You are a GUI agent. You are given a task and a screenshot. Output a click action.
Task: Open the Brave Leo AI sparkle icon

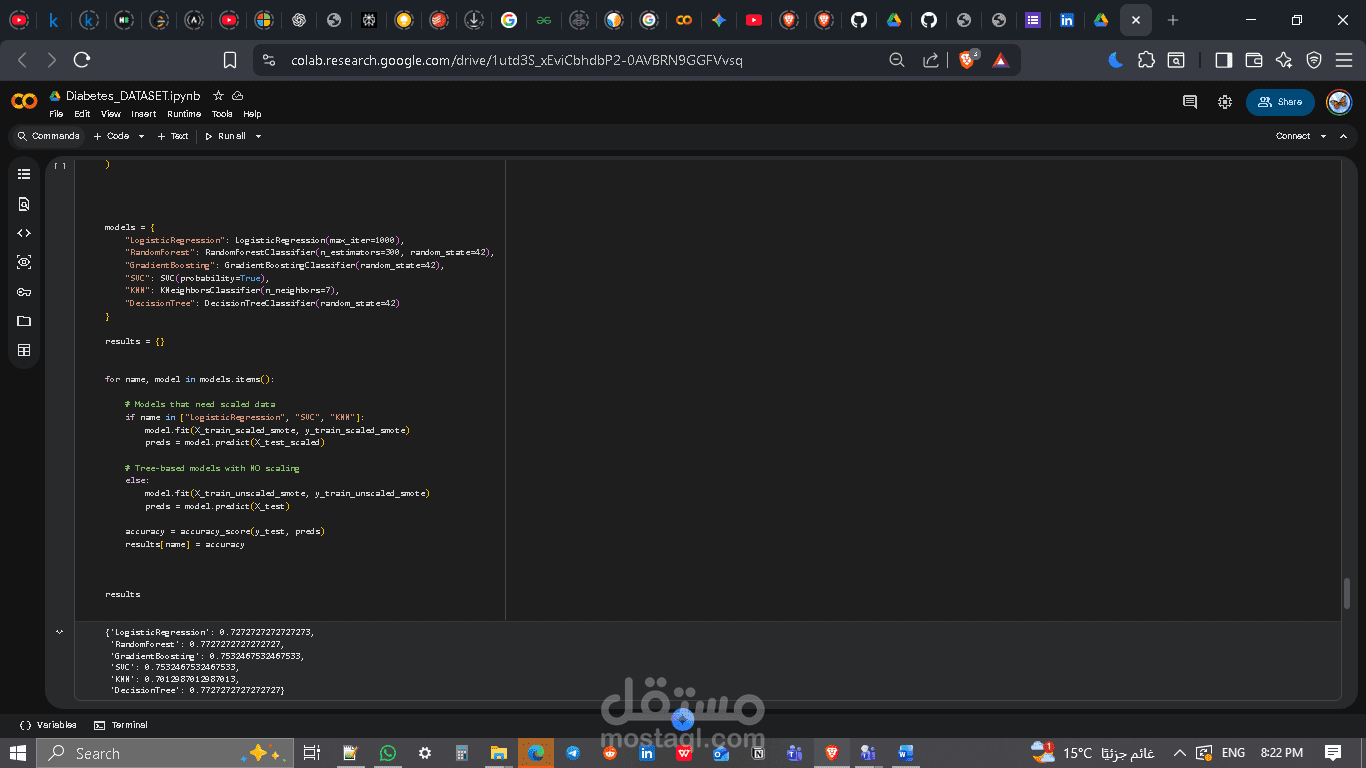(1284, 60)
